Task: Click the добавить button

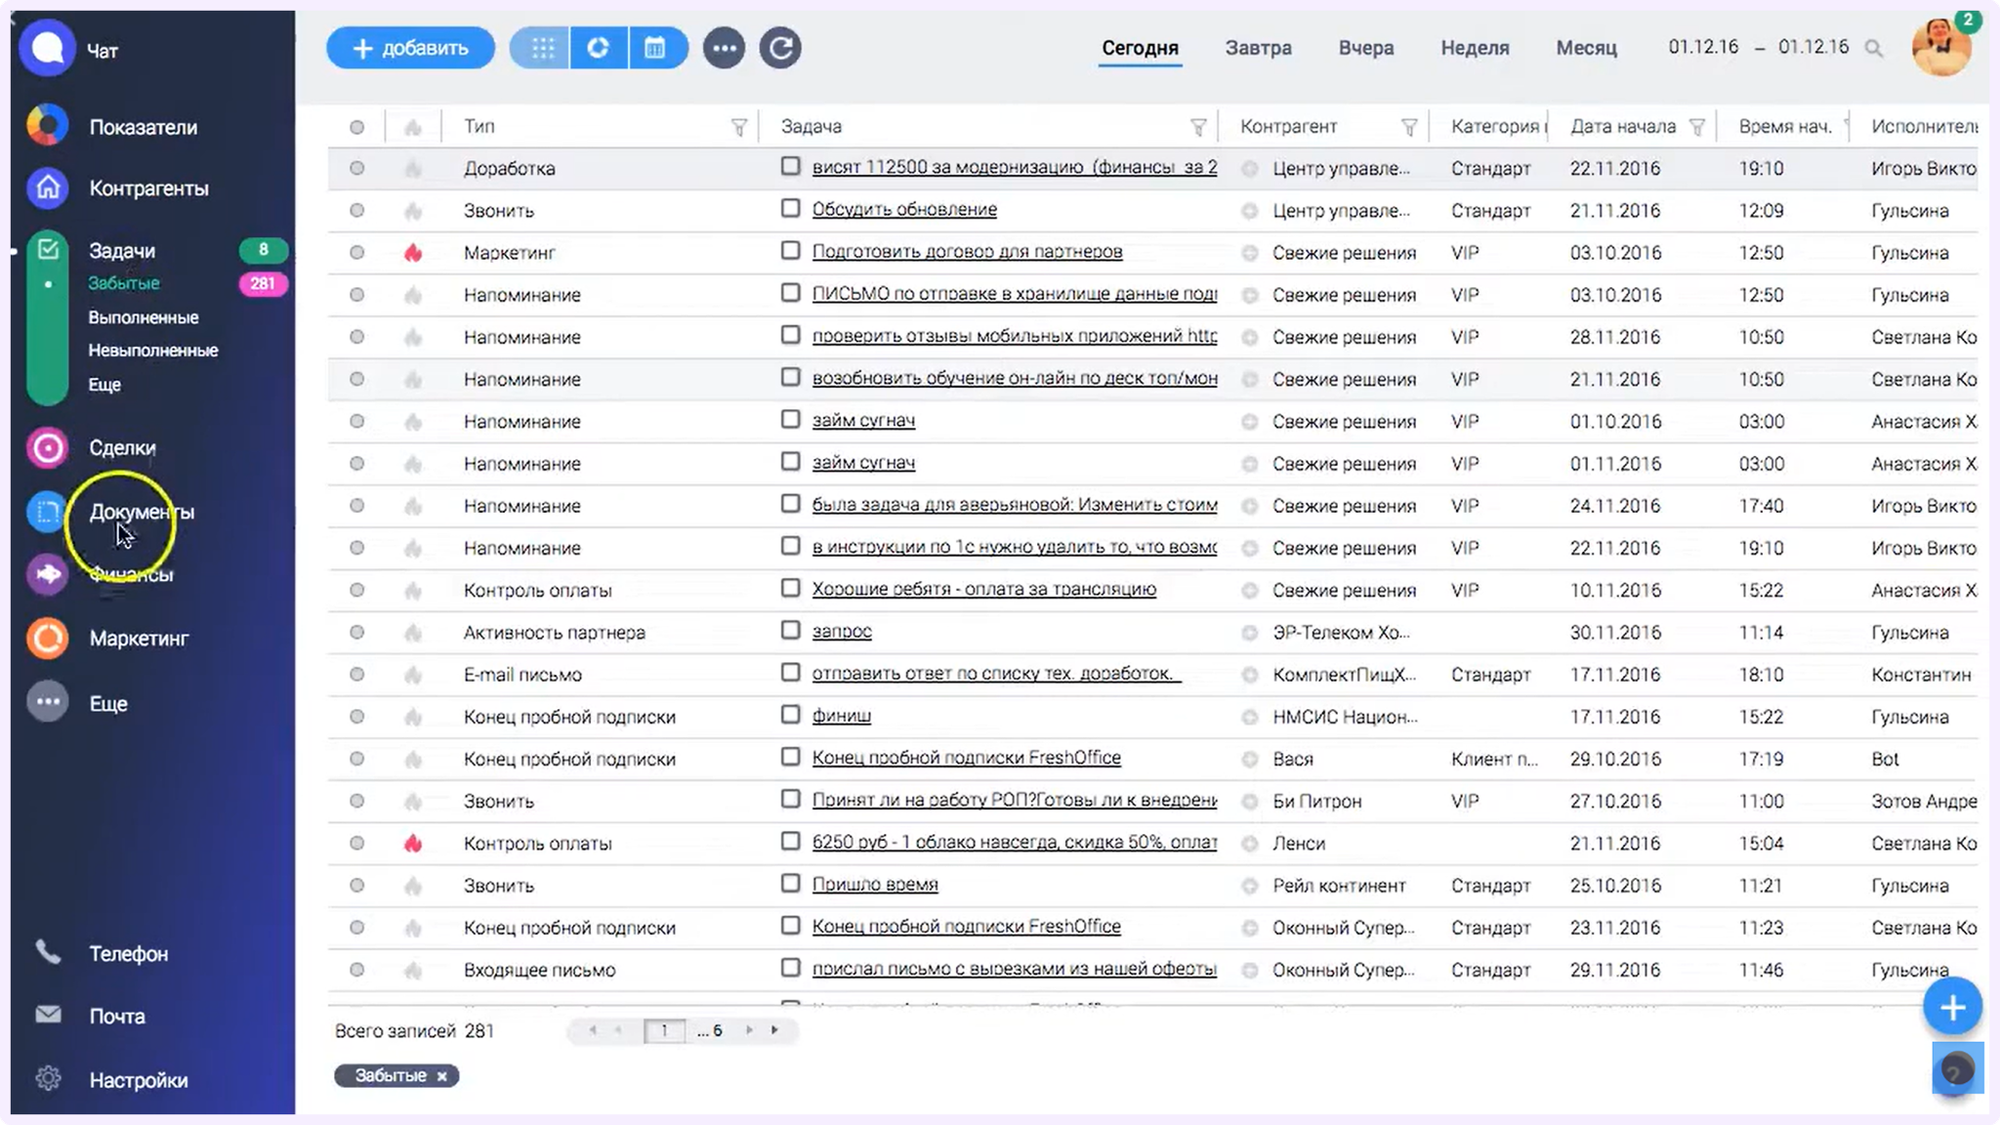Action: tap(410, 48)
